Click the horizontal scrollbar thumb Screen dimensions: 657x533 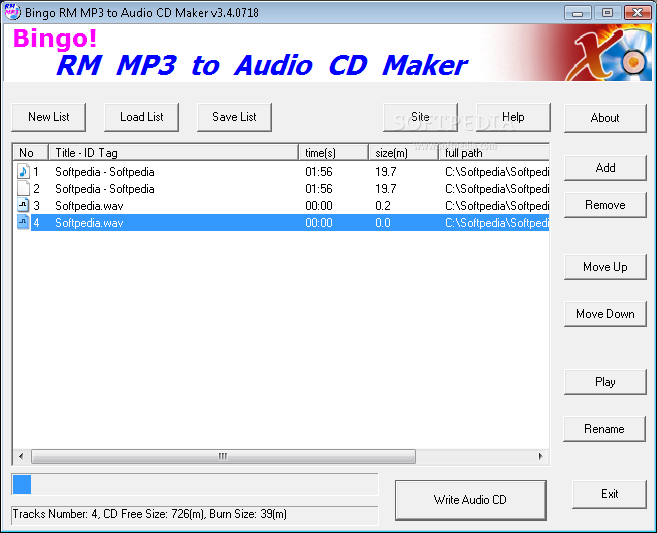[x=223, y=456]
